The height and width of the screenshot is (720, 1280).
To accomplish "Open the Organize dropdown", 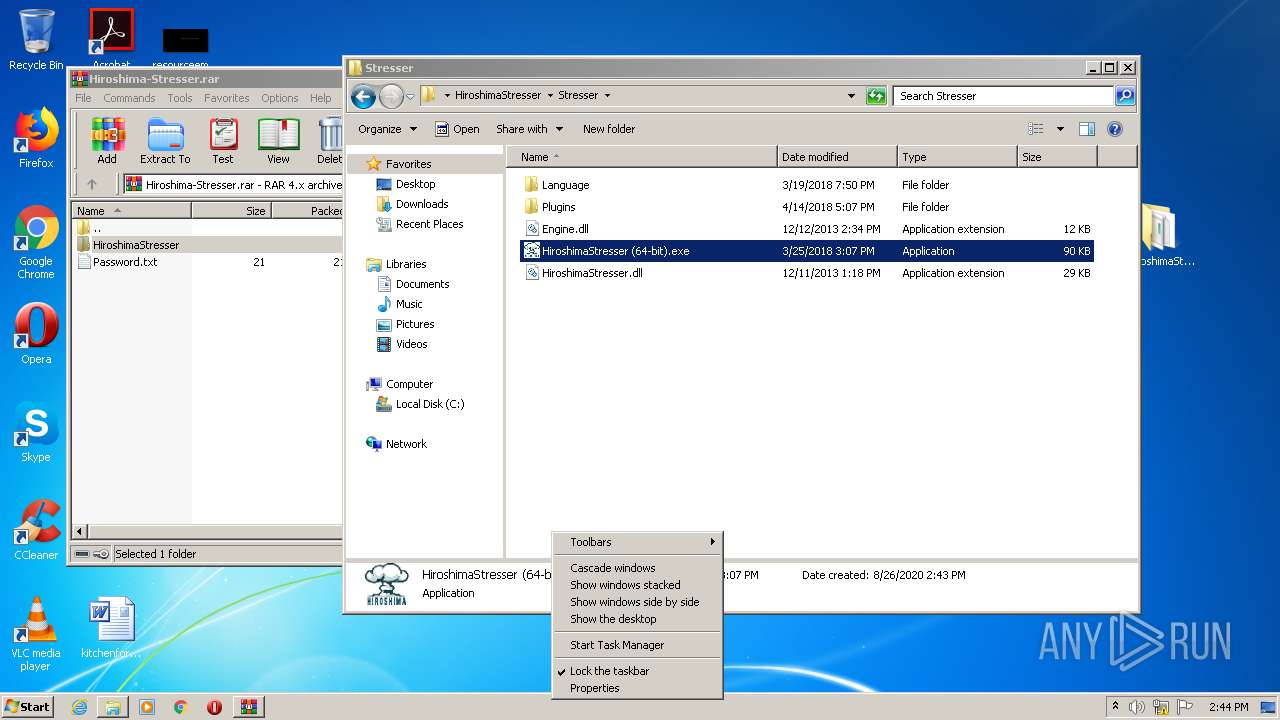I will (386, 129).
